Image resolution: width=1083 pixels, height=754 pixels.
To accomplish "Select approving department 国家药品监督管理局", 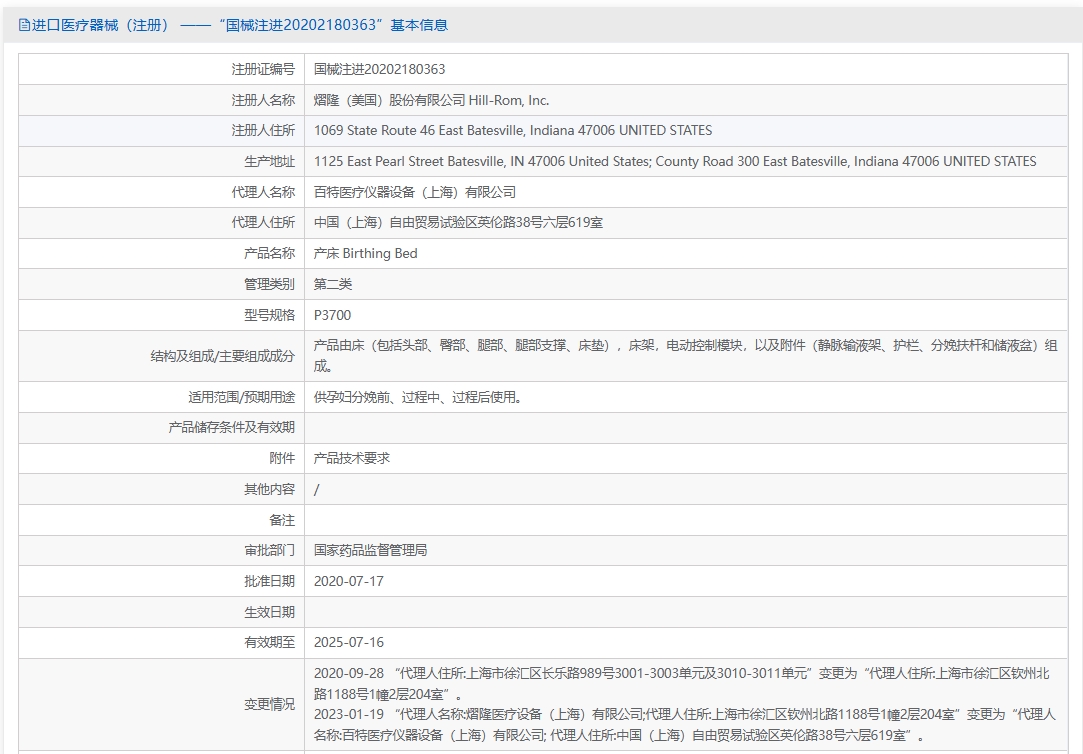I will click(370, 550).
